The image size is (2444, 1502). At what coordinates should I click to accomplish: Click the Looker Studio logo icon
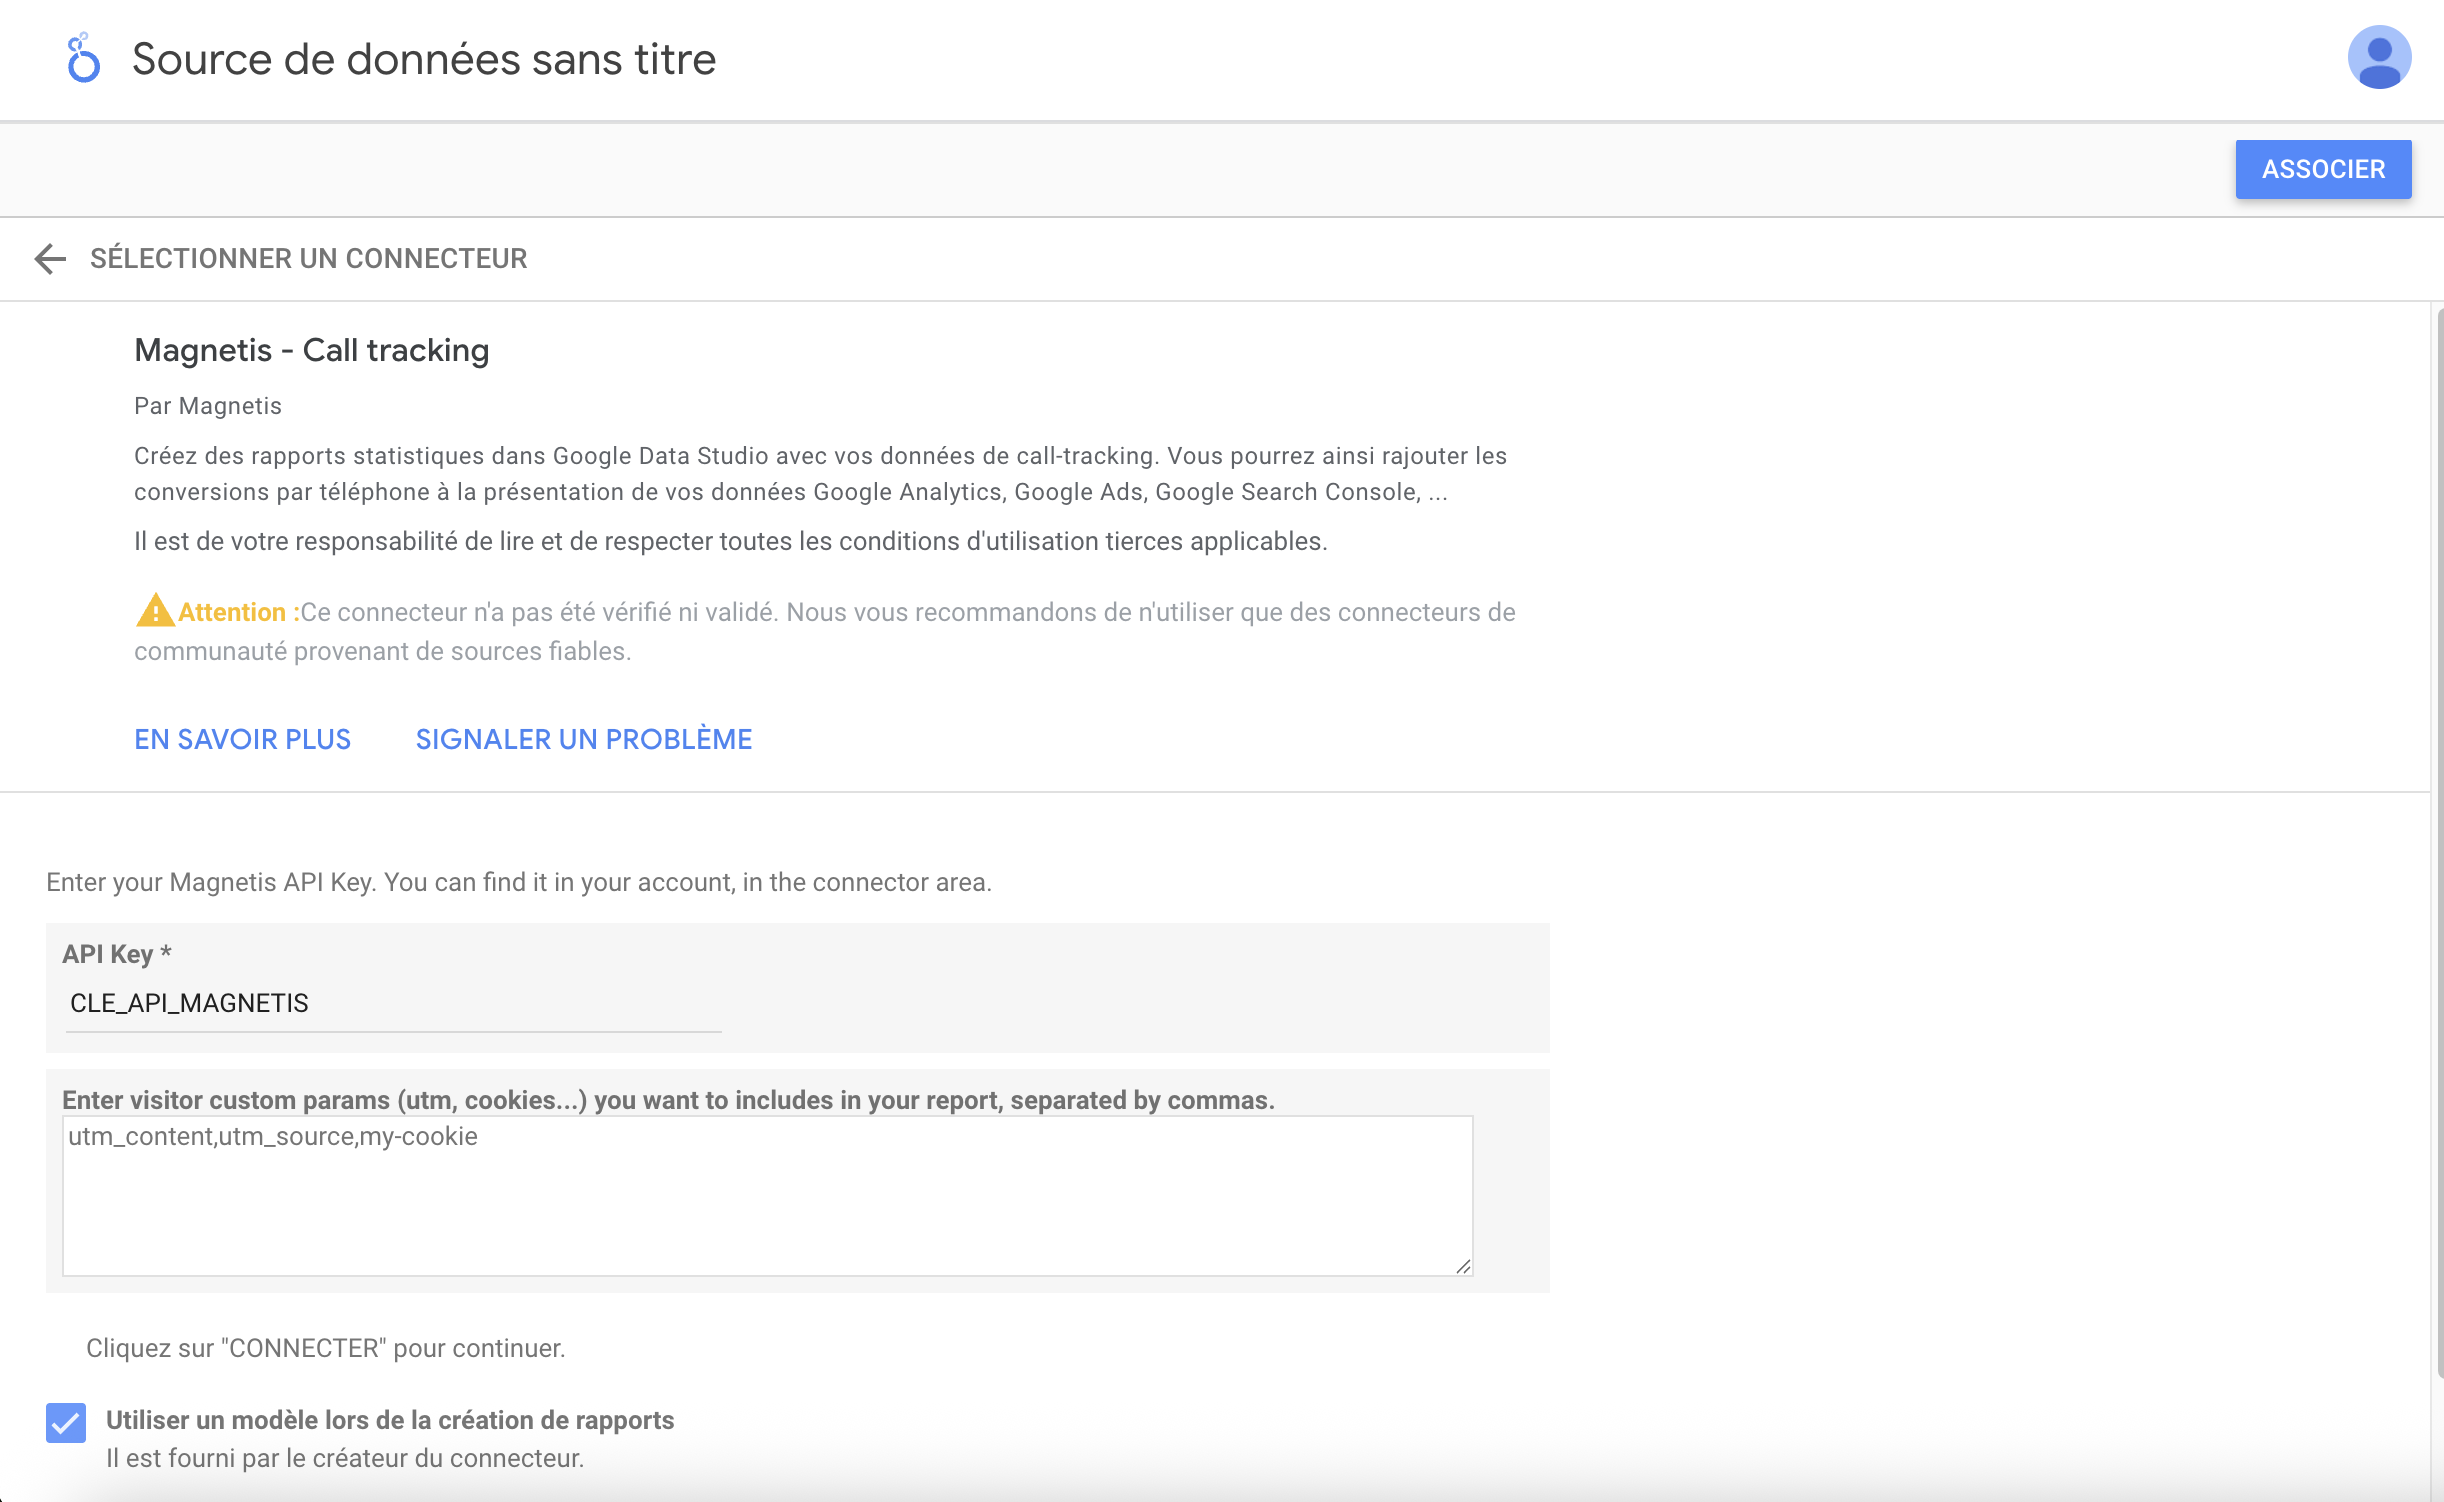tap(83, 59)
